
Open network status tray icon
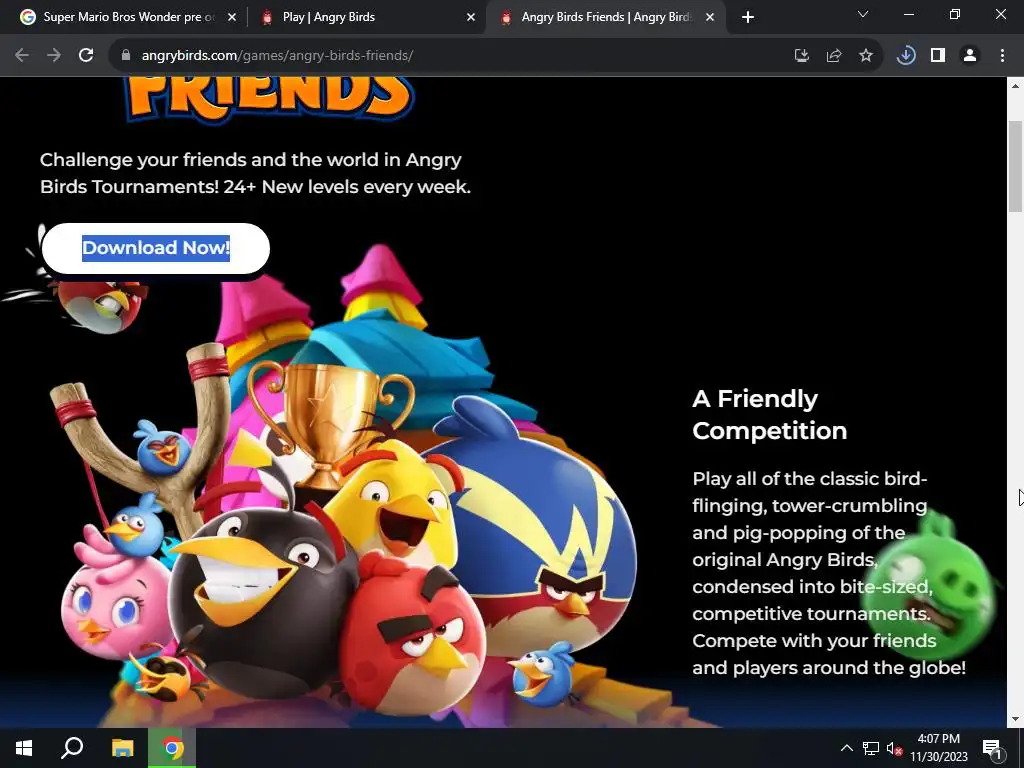point(871,748)
